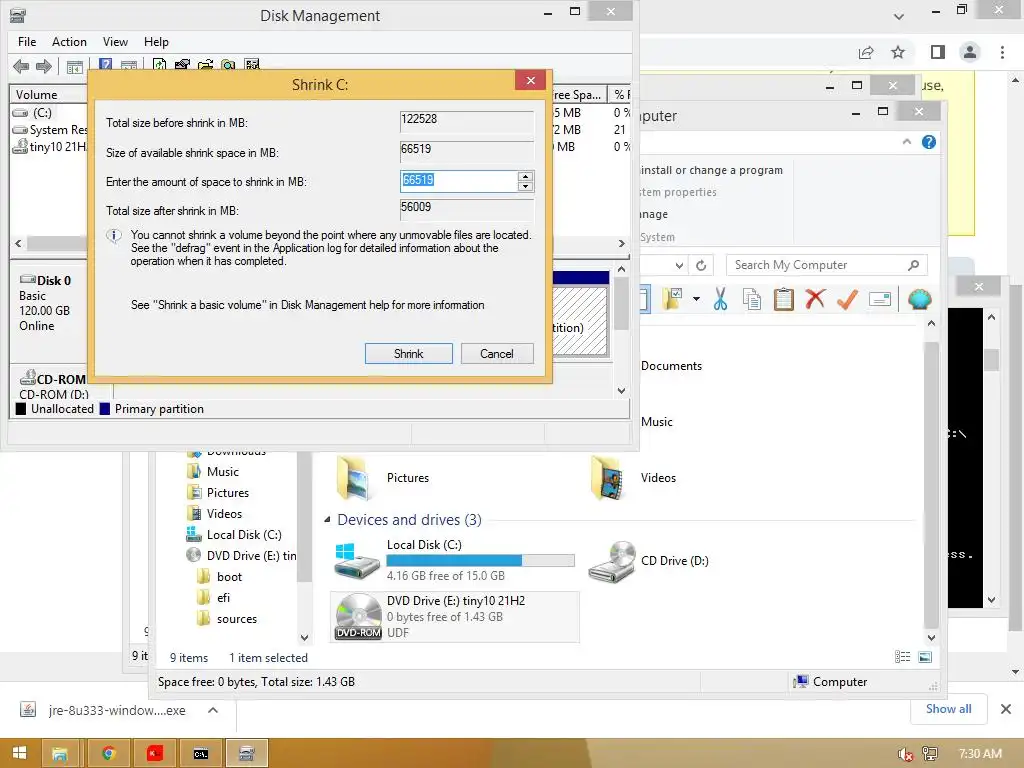Click the Search My Computer field
The height and width of the screenshot is (768, 1024).
(827, 265)
